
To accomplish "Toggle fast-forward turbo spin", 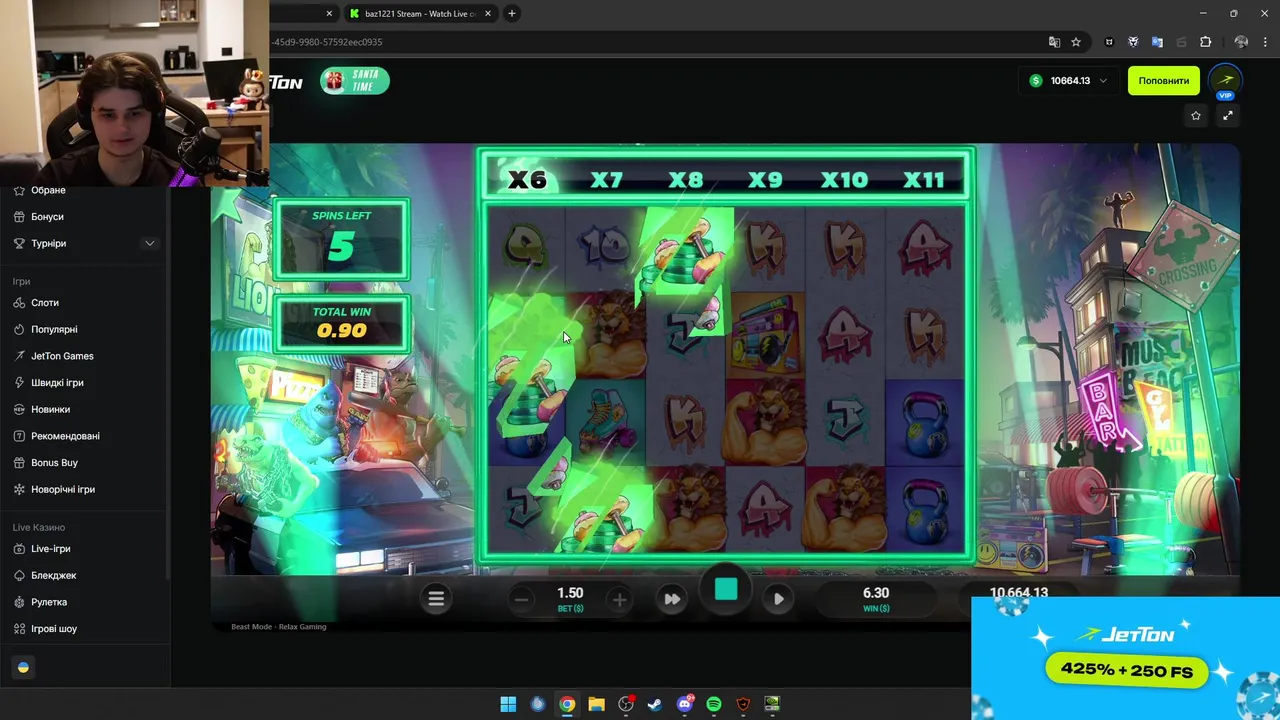I will [672, 599].
